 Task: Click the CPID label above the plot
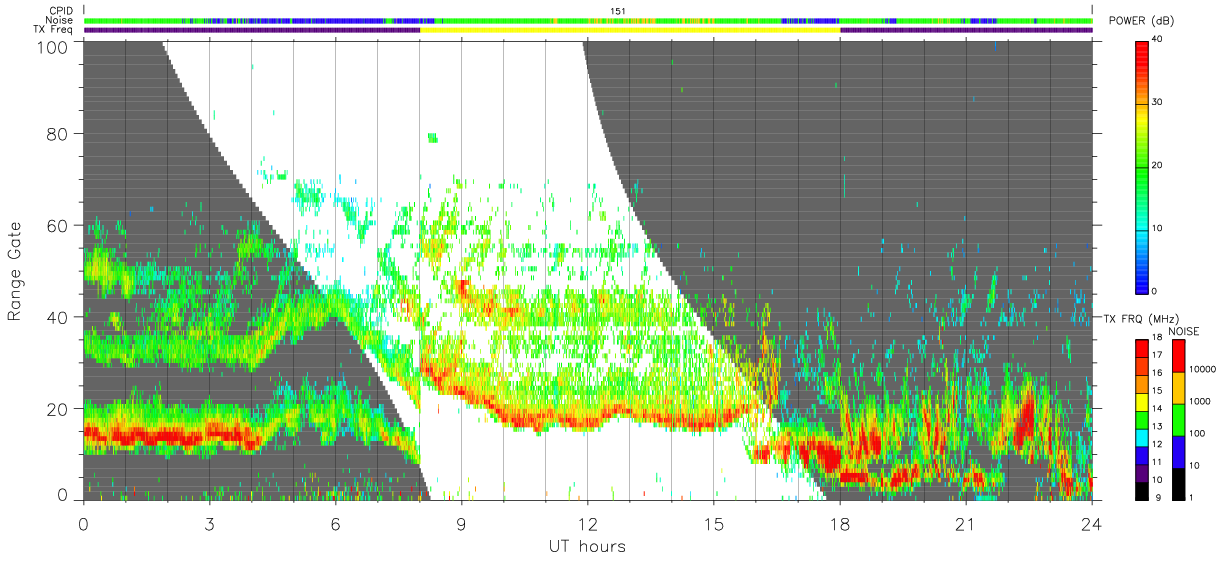(59, 11)
